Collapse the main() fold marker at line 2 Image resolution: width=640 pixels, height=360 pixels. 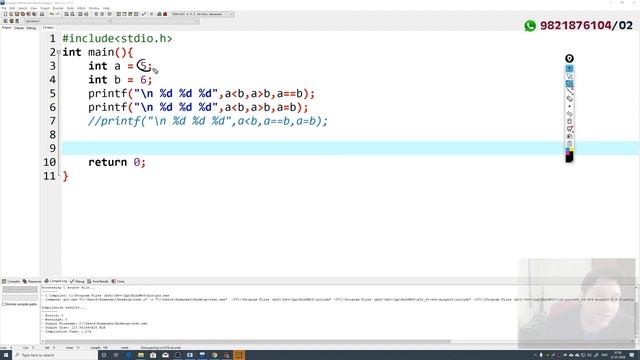pos(58,52)
